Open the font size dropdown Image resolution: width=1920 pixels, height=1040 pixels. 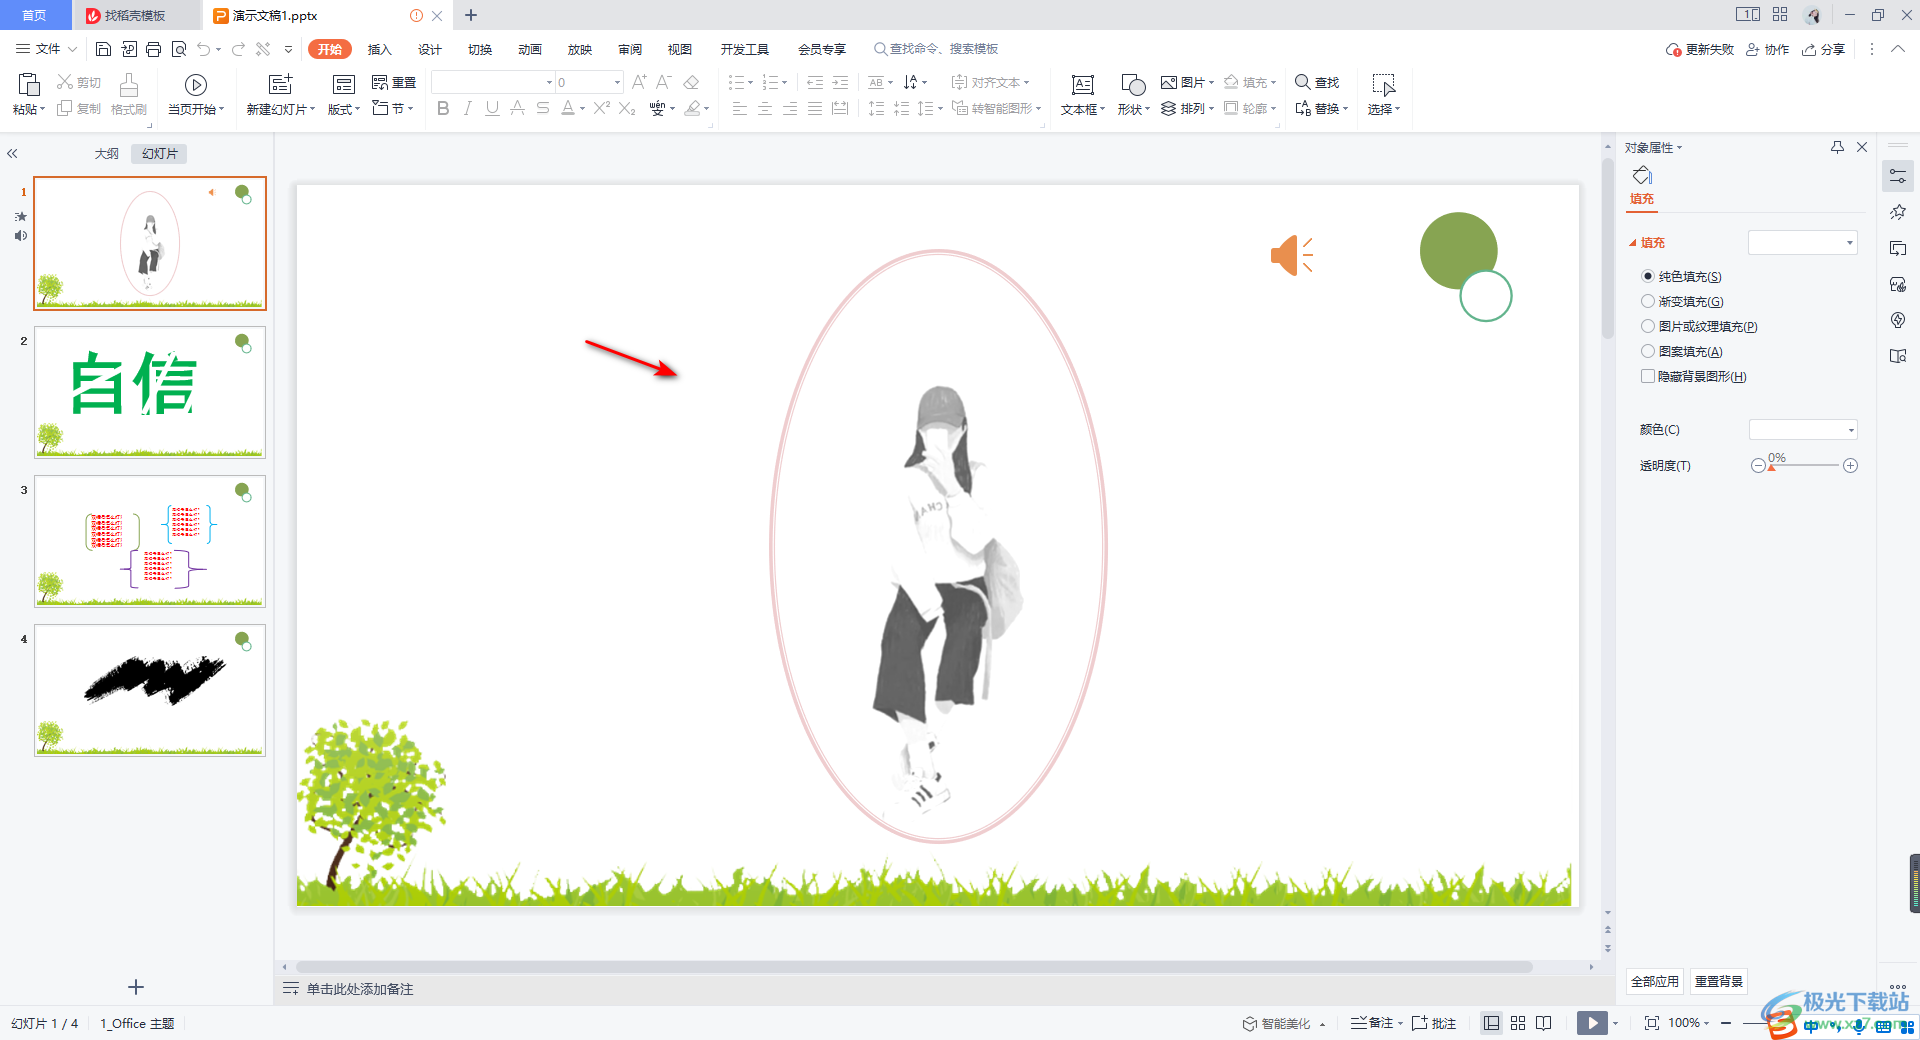[617, 82]
